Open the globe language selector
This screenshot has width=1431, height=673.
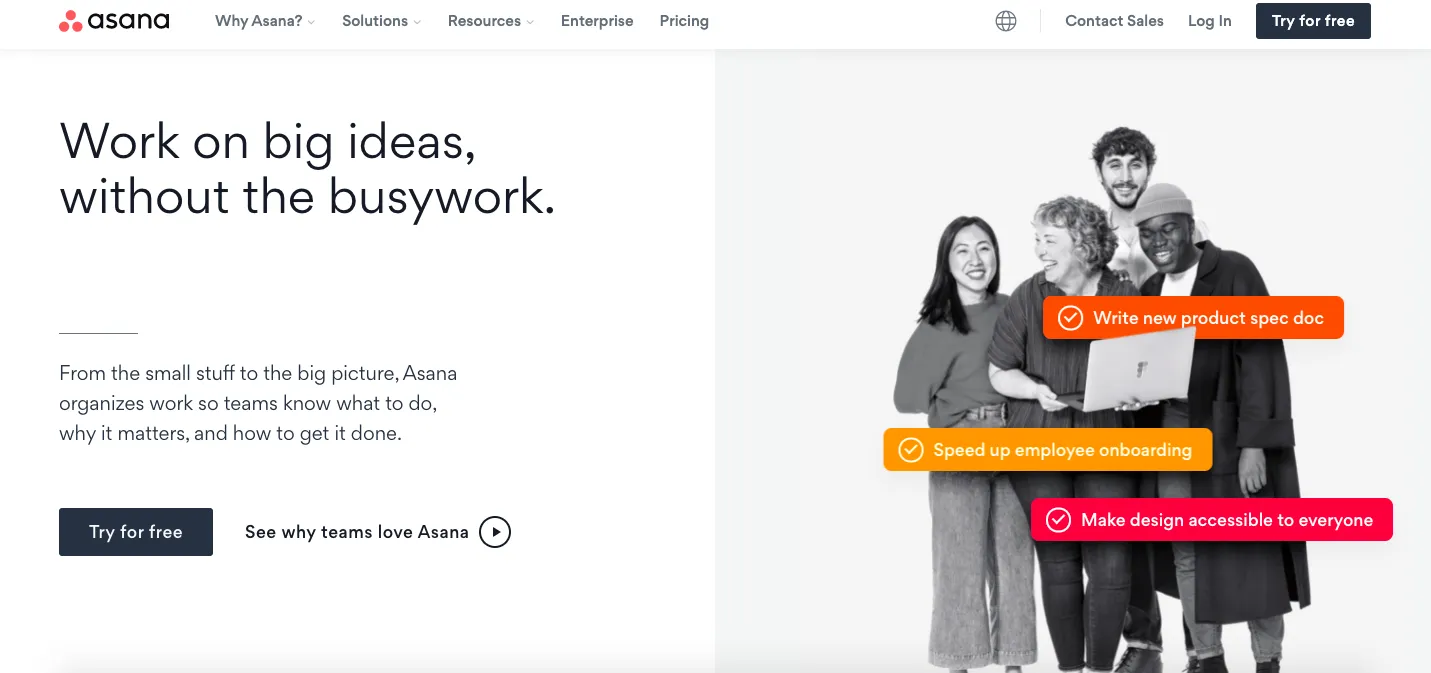point(1006,21)
